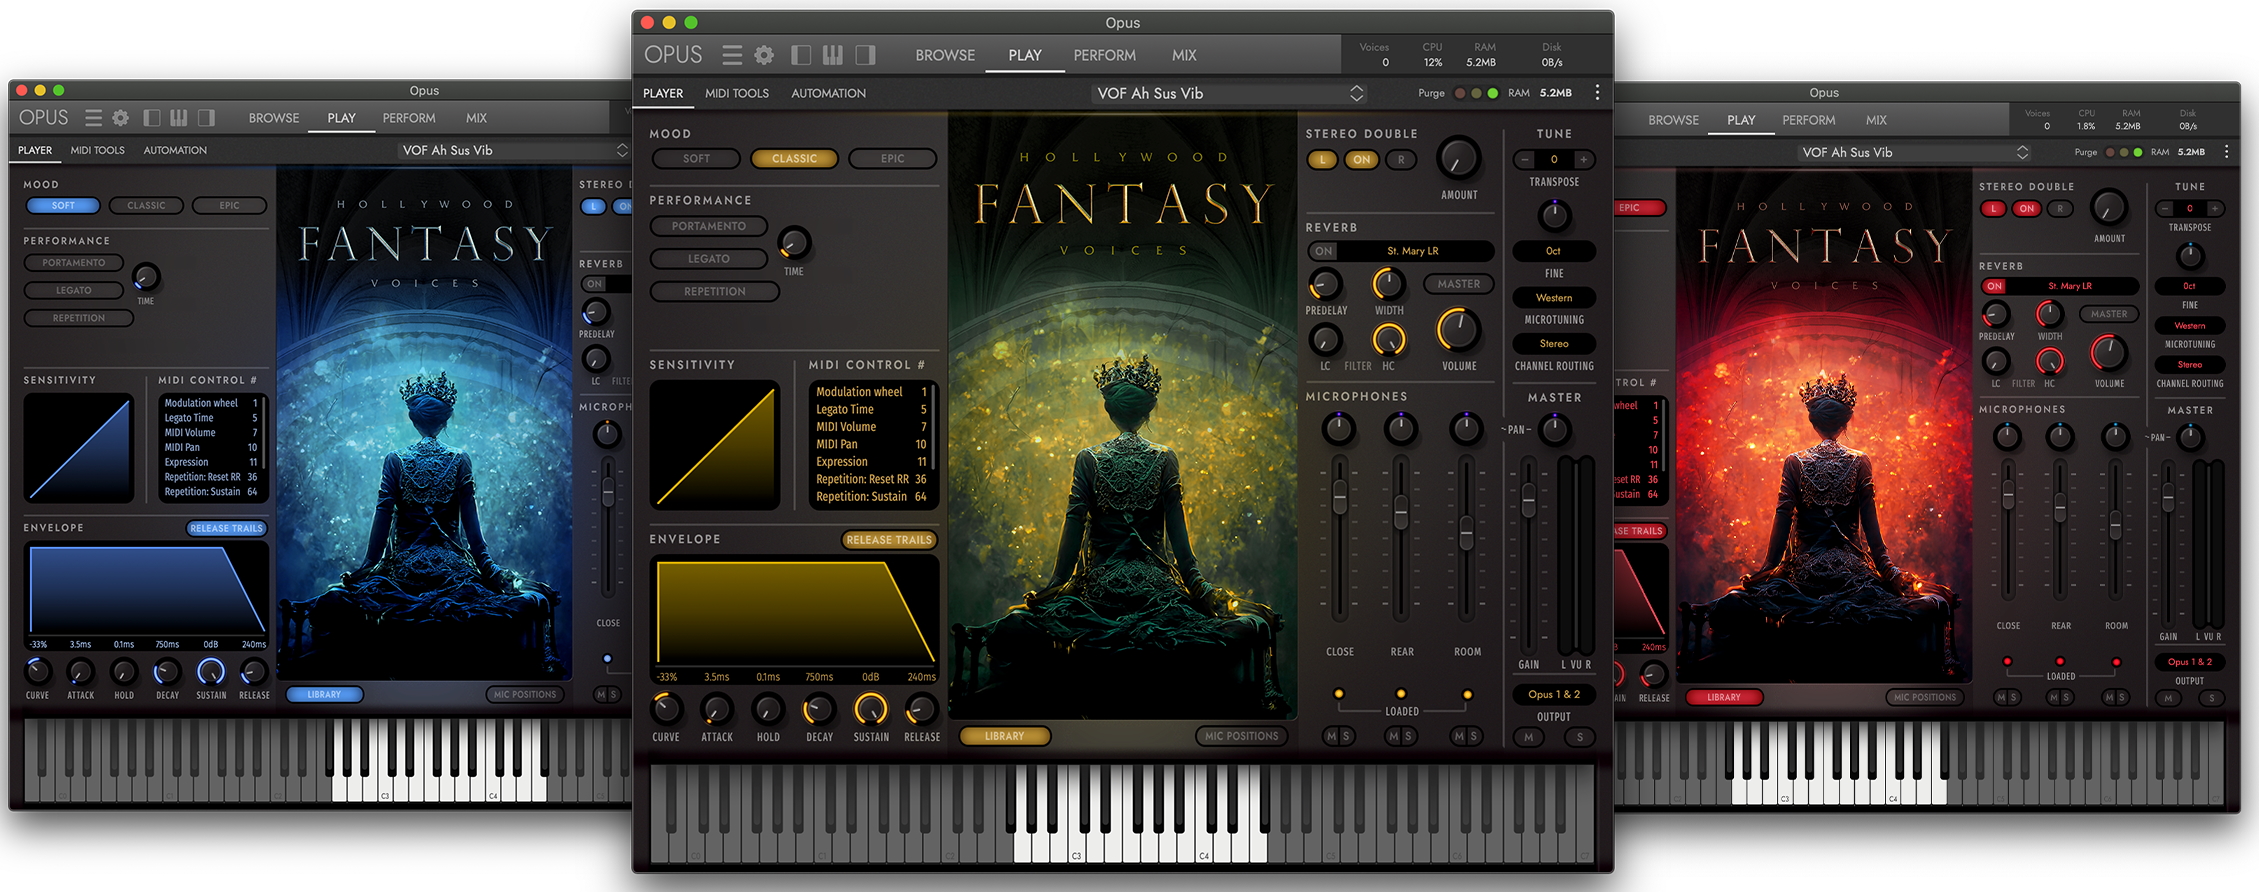Open the Western microtuning dropdown in gold-themed window
This screenshot has width=2259, height=892.
coord(1553,298)
